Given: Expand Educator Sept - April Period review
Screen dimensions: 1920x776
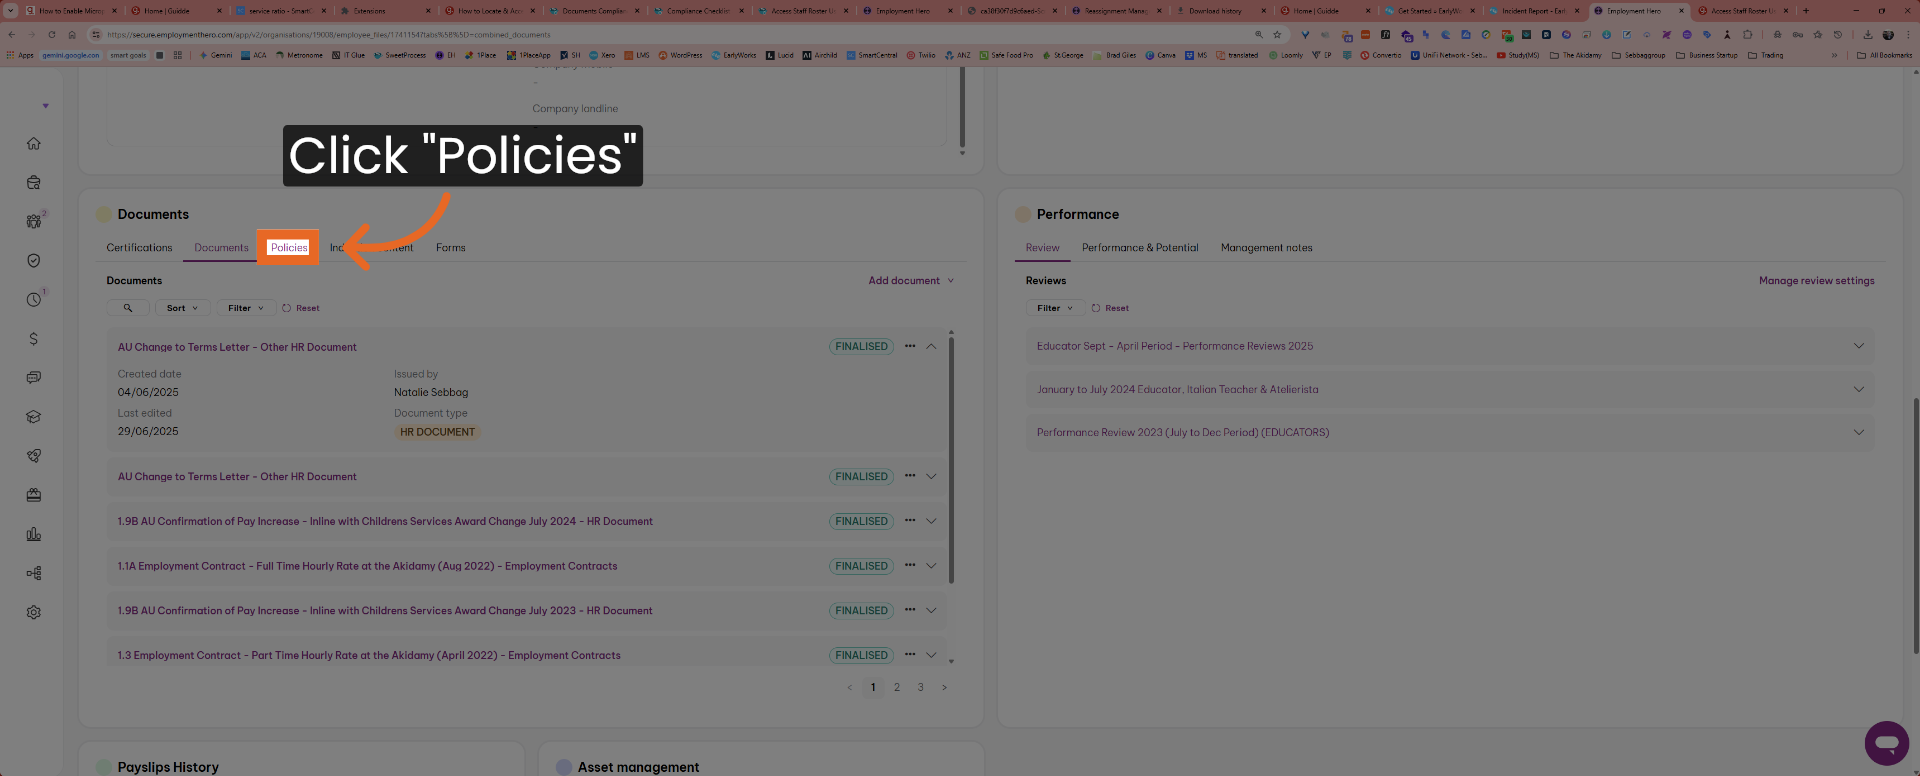Looking at the screenshot, I should click(1858, 346).
